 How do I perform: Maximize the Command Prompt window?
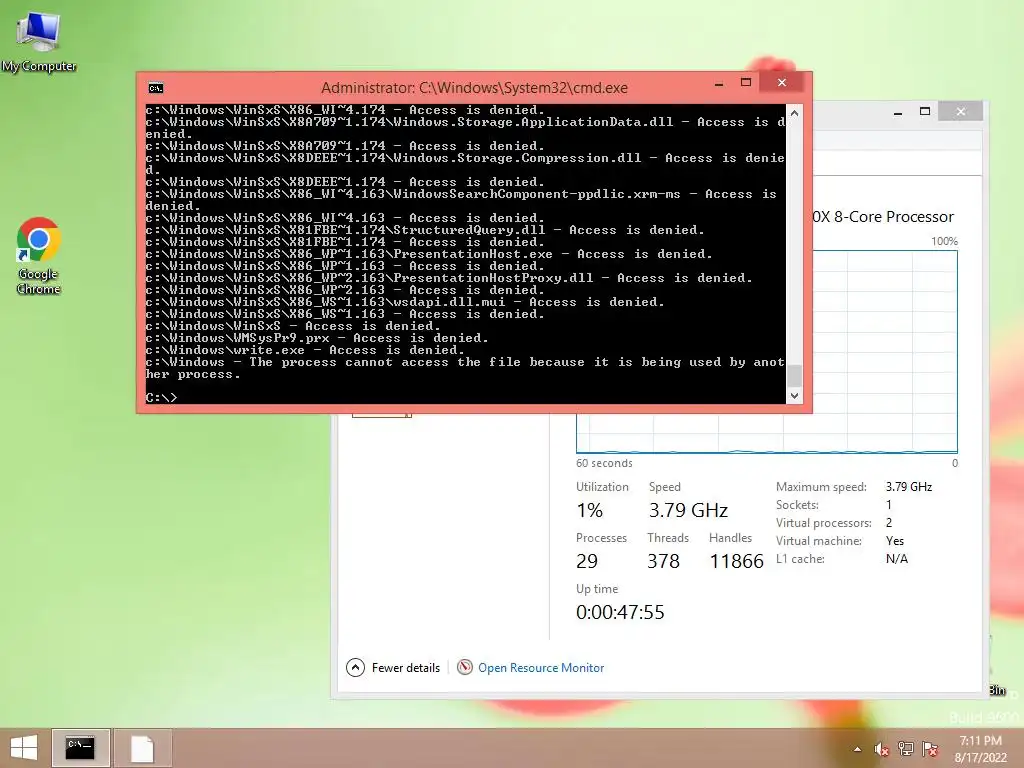746,82
